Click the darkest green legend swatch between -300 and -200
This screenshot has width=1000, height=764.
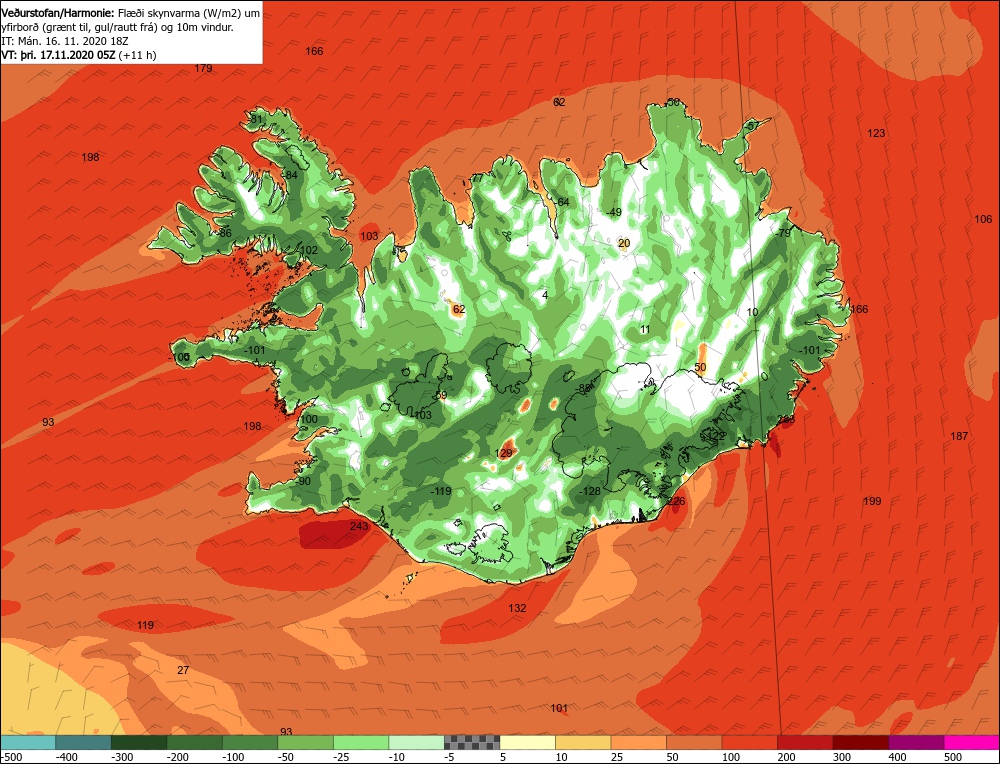coord(138,742)
